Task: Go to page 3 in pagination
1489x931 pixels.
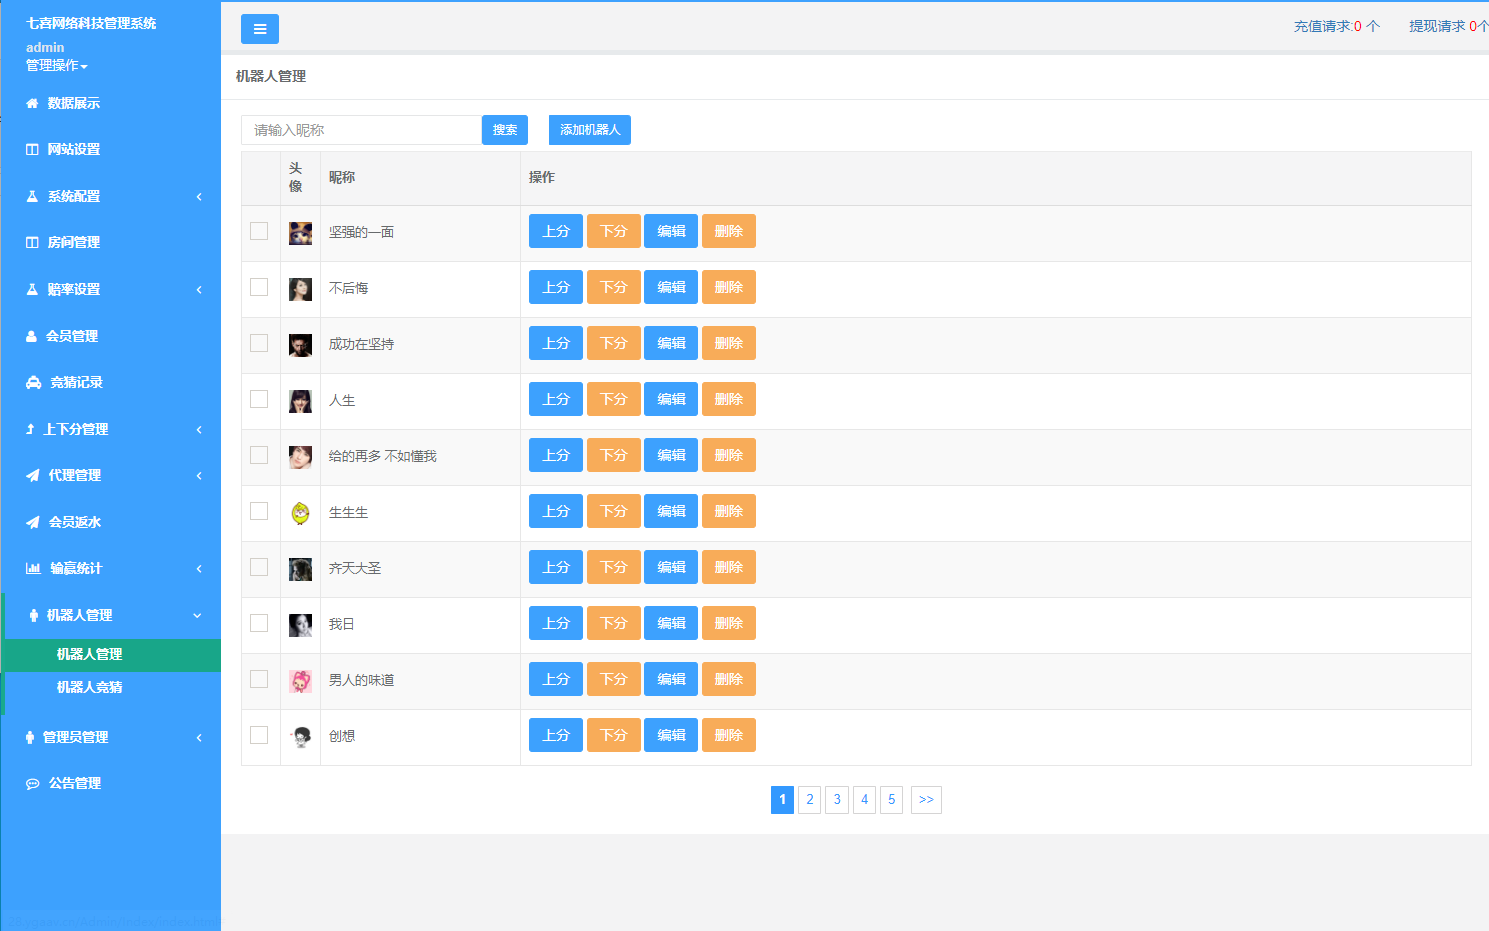Action: coord(837,799)
